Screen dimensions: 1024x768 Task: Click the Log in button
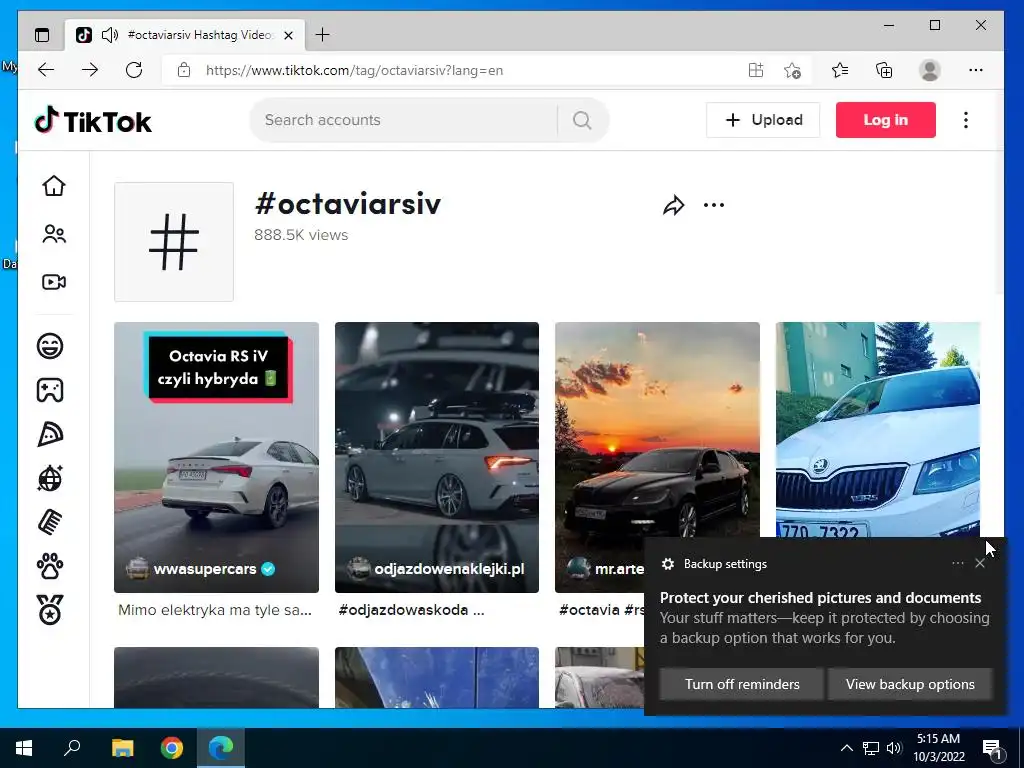[x=886, y=120]
